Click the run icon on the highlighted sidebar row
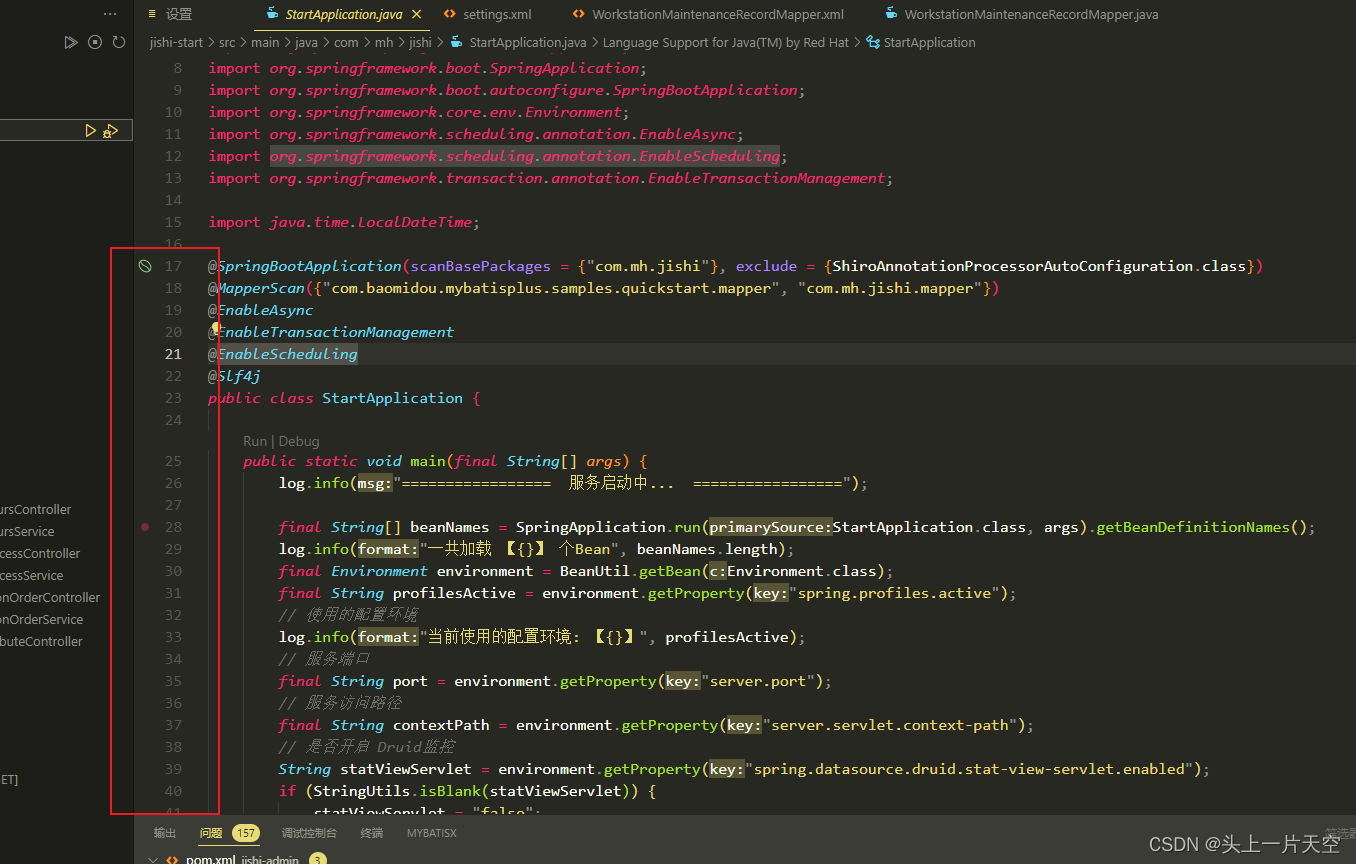The height and width of the screenshot is (864, 1356). pyautogui.click(x=91, y=130)
